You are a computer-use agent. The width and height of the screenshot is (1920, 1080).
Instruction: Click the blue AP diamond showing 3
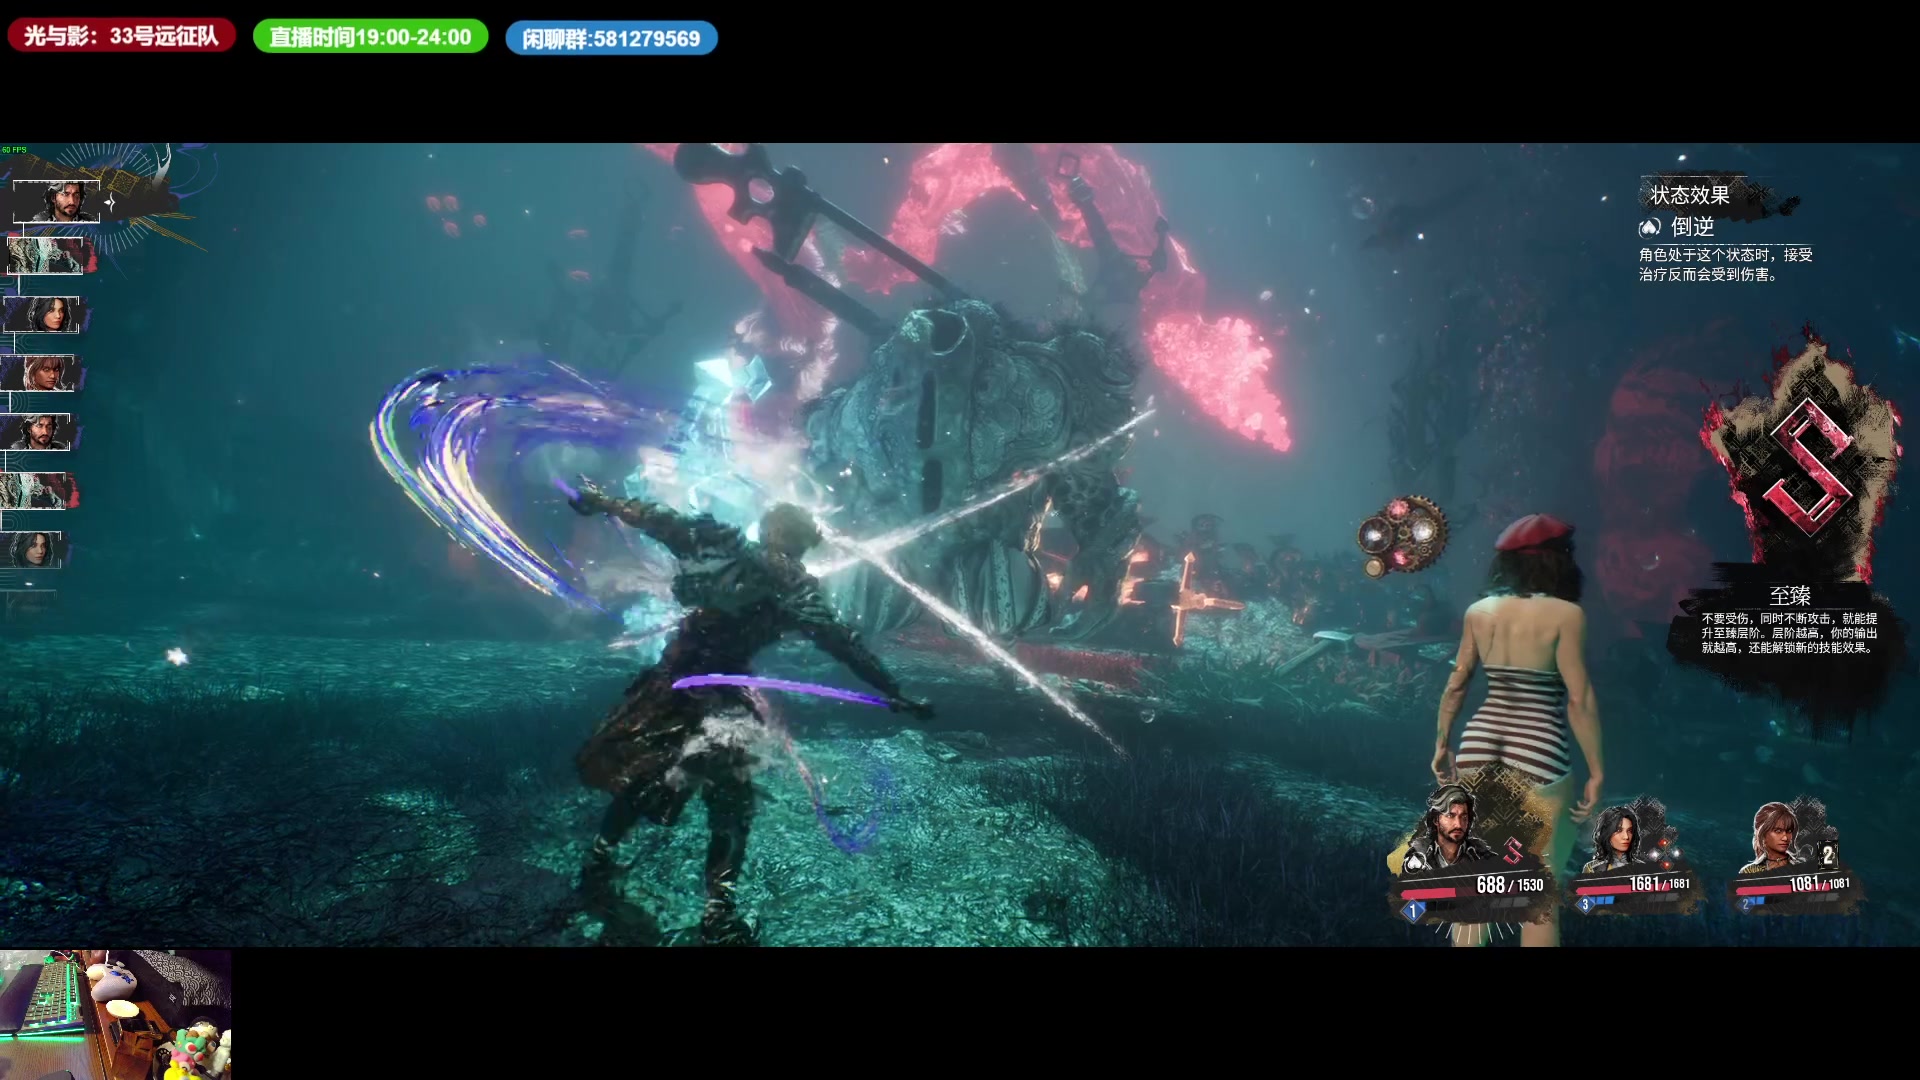point(1585,905)
